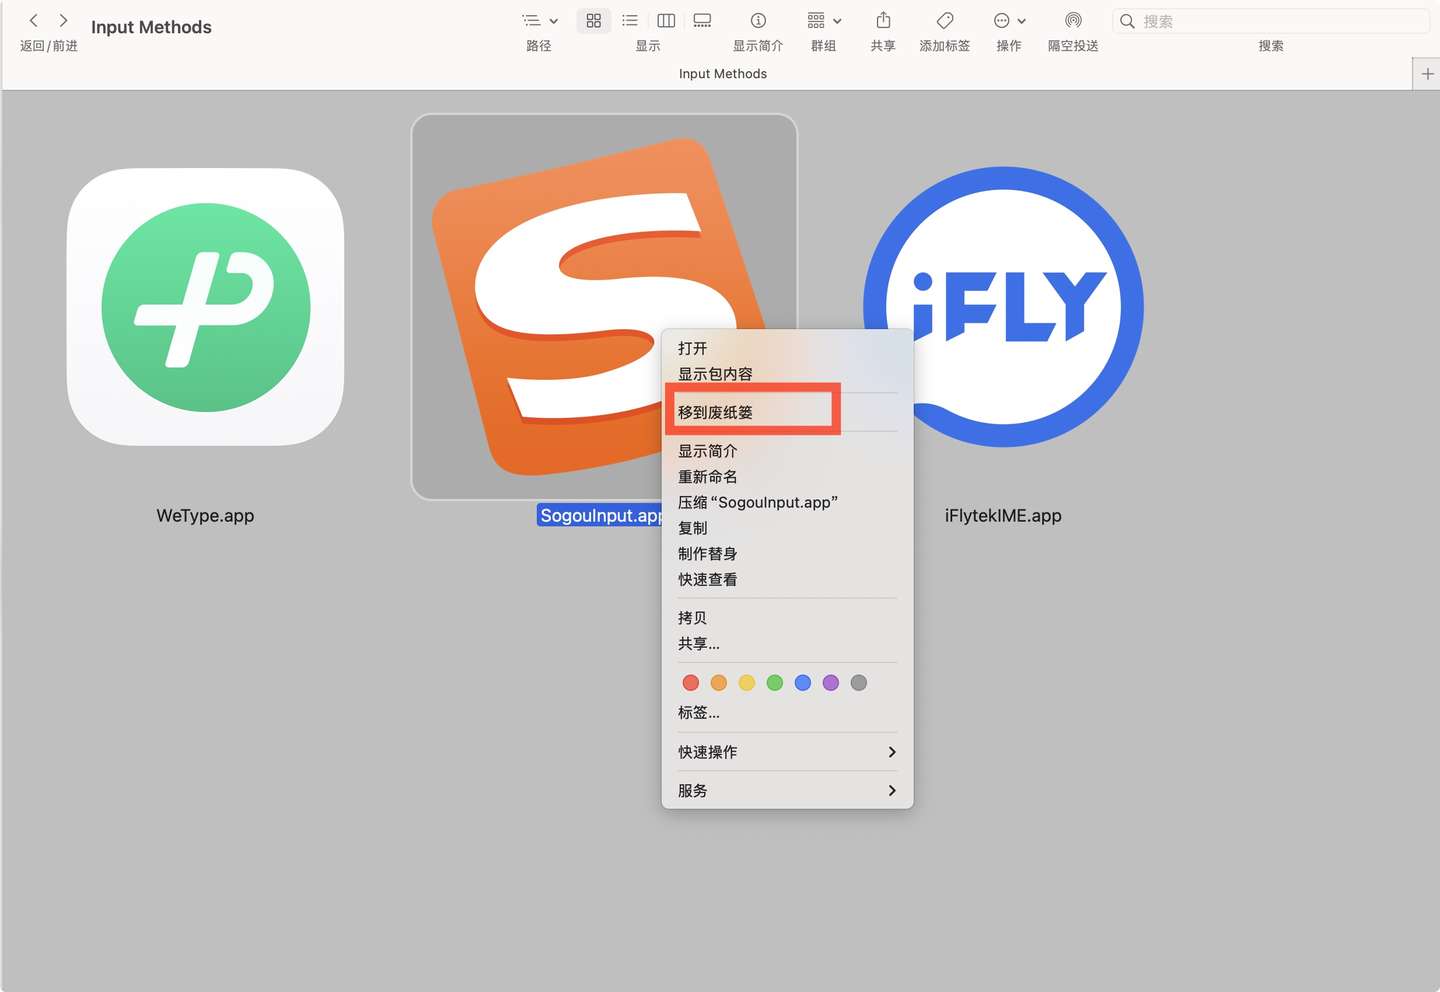Choose 拷贝 in the context menu
Viewport: 1440px width, 992px height.
[787, 618]
